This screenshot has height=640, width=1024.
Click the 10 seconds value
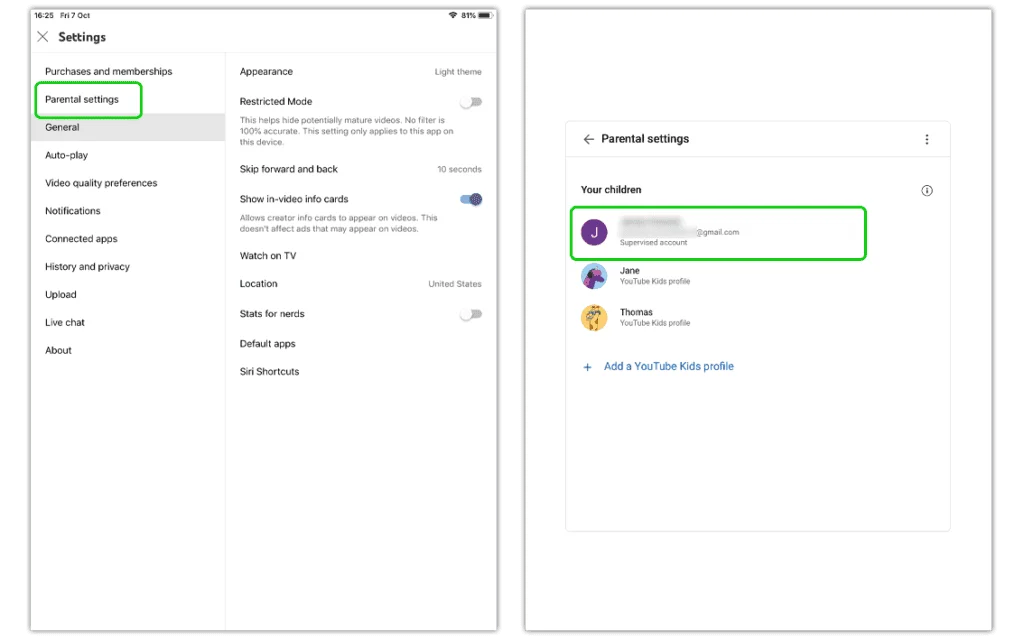coord(459,169)
